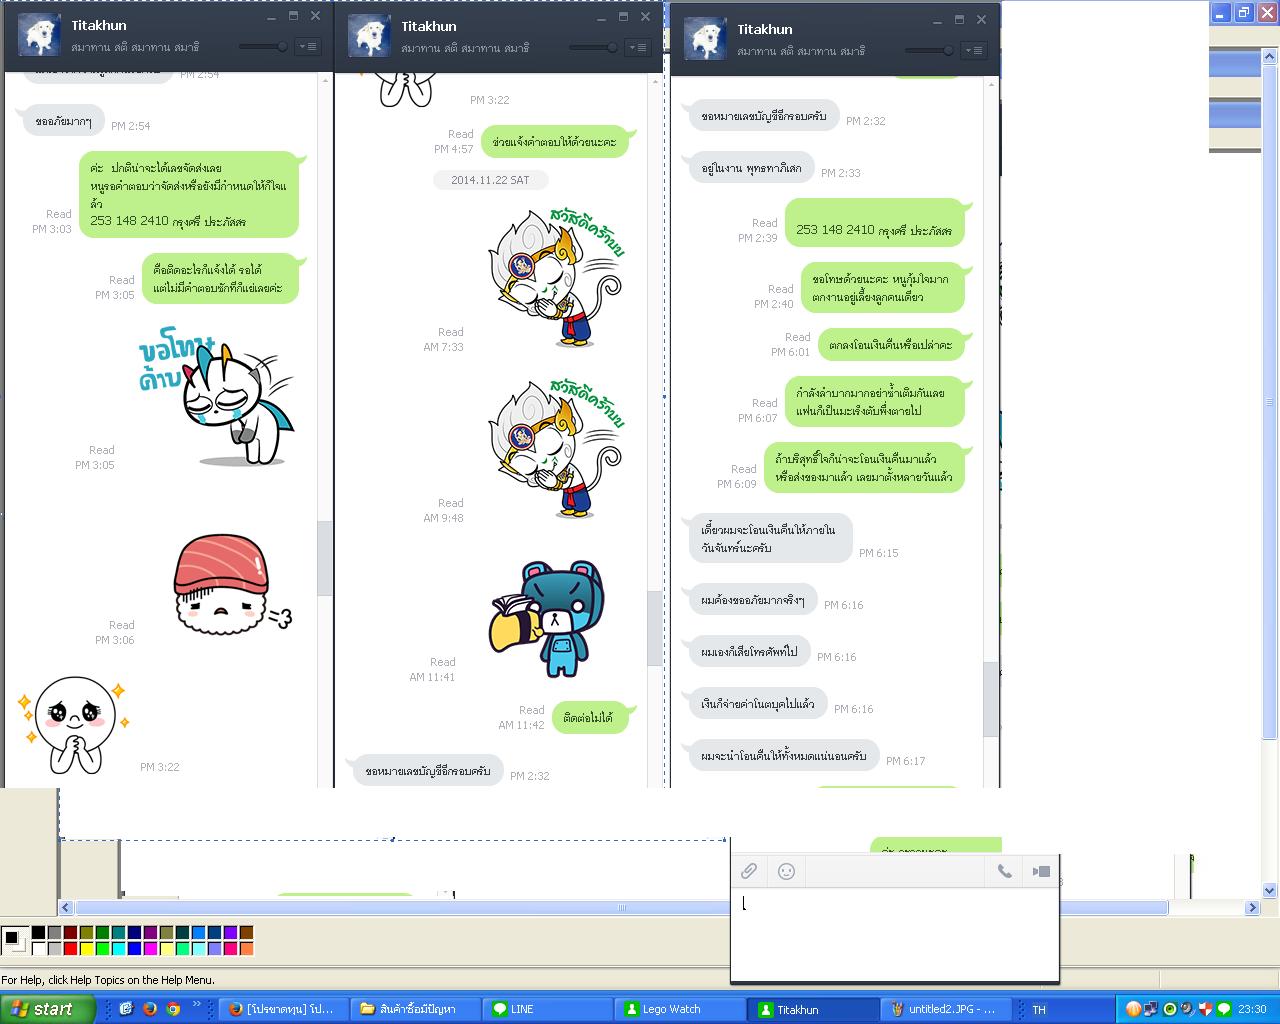Launch Chrome from the quick launch bar
1280x1024 pixels.
[x=172, y=1009]
